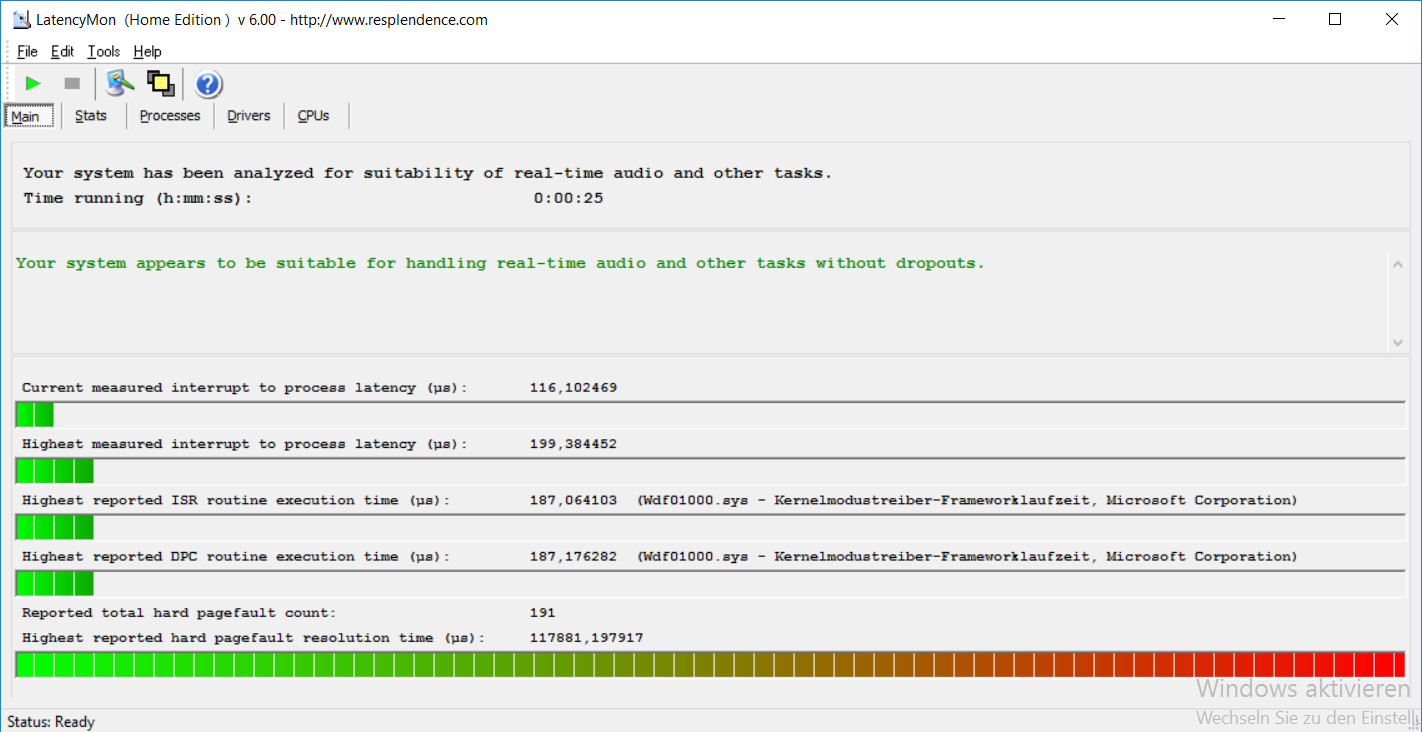Image resolution: width=1422 pixels, height=732 pixels.
Task: Switch to the CPUs tab
Action: (314, 116)
